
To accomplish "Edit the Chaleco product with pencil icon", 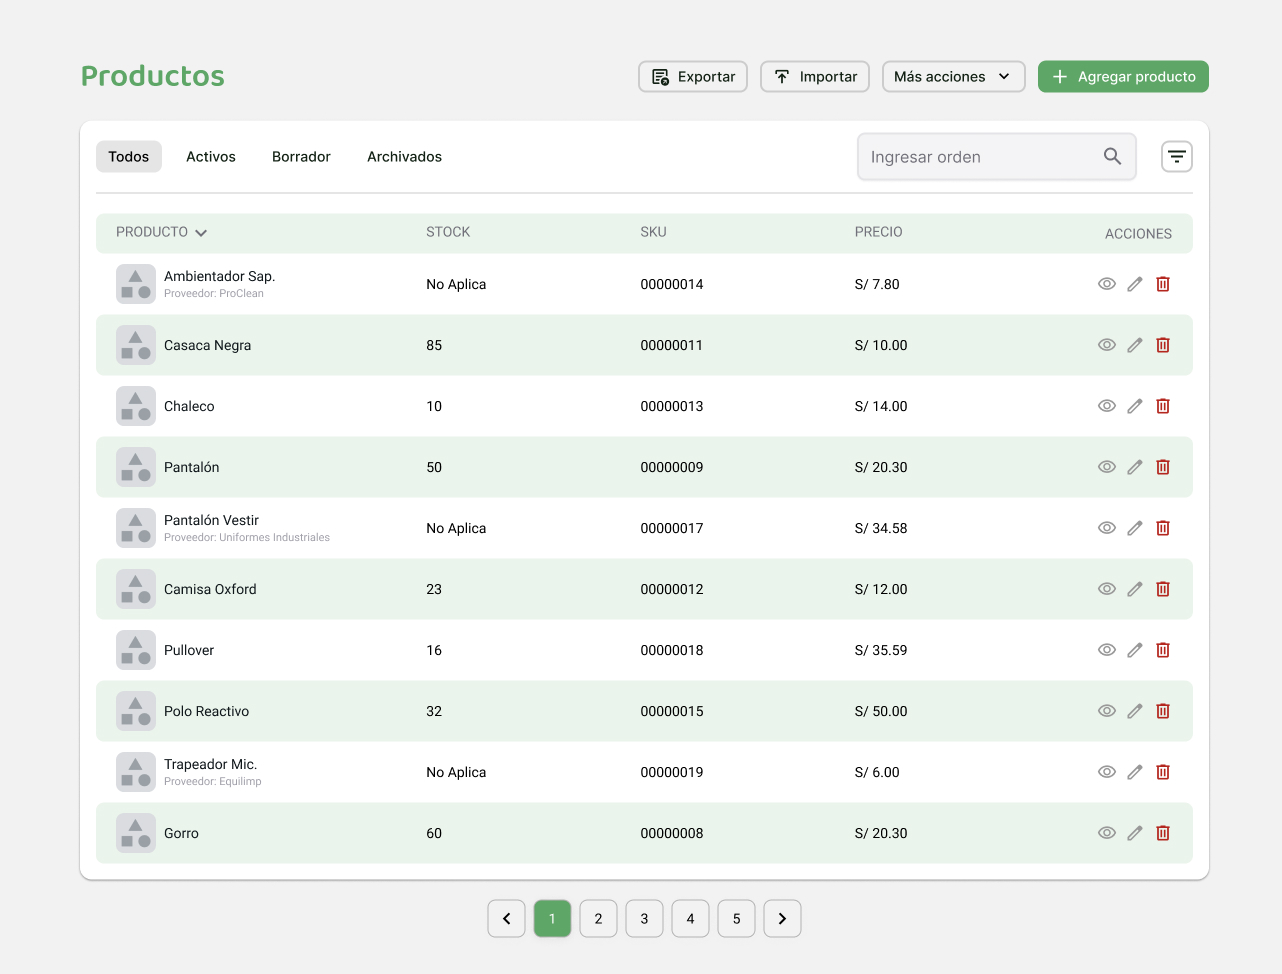I will click(x=1135, y=406).
